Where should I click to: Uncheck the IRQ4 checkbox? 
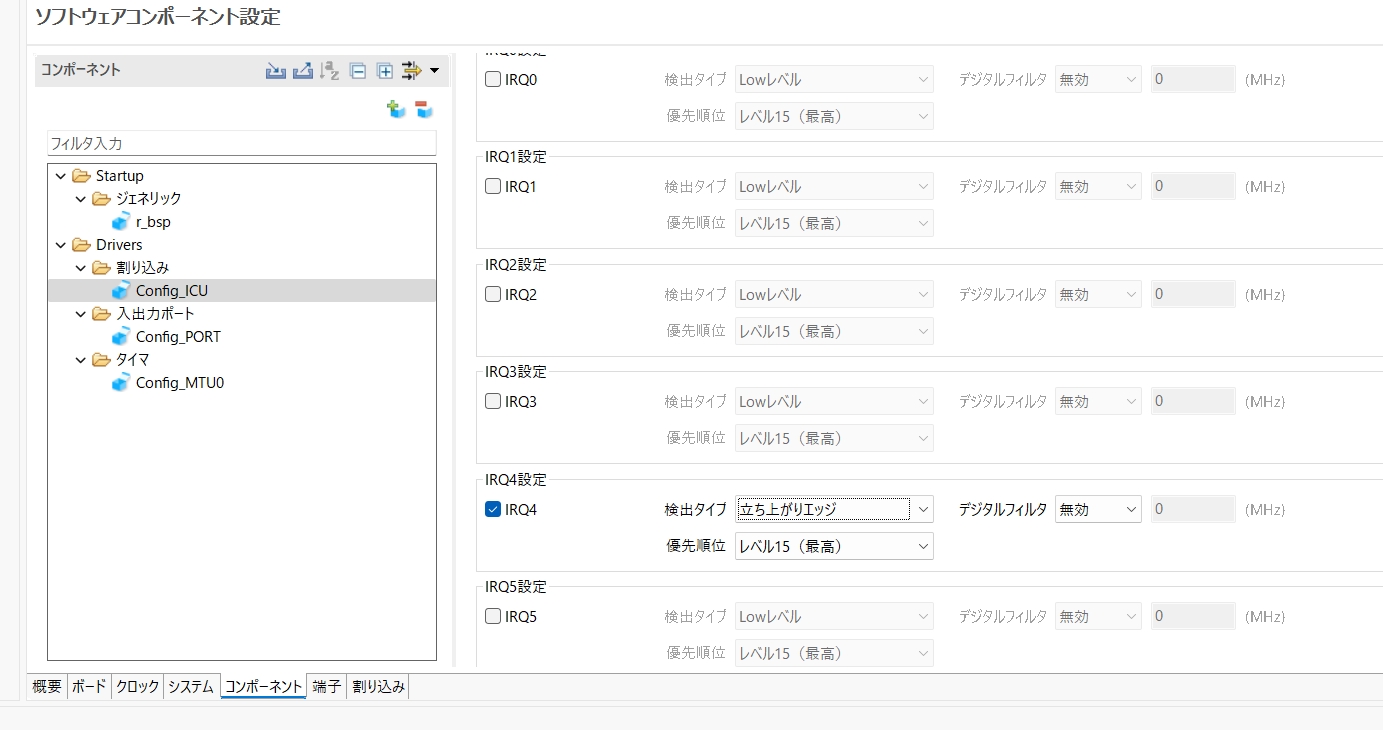493,509
